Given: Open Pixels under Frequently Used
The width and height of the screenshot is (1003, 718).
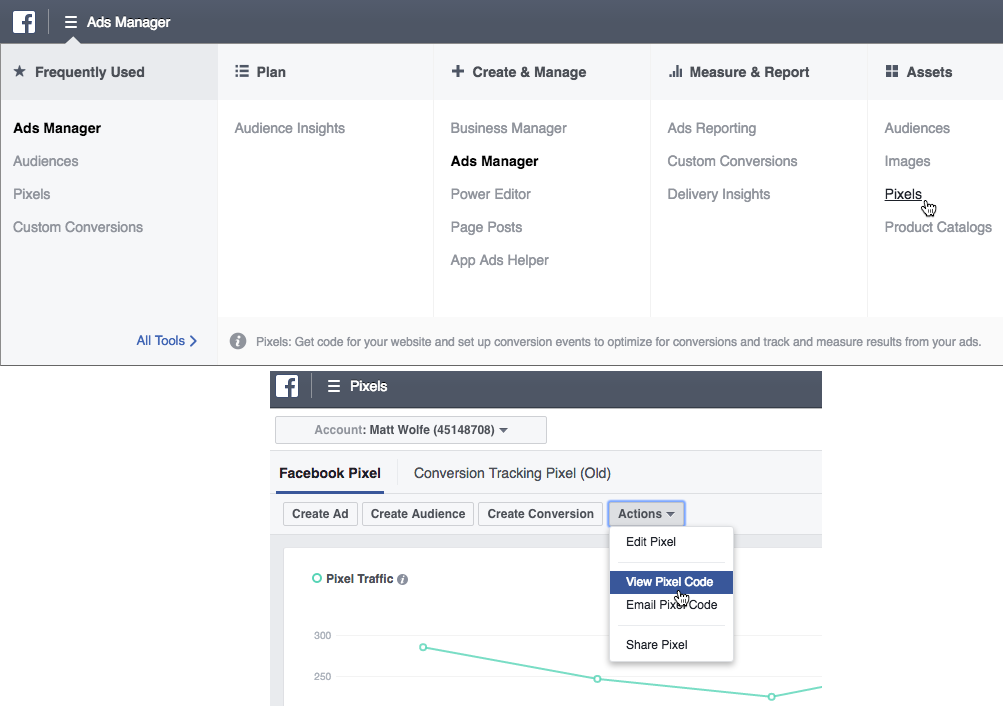Looking at the screenshot, I should (31, 194).
